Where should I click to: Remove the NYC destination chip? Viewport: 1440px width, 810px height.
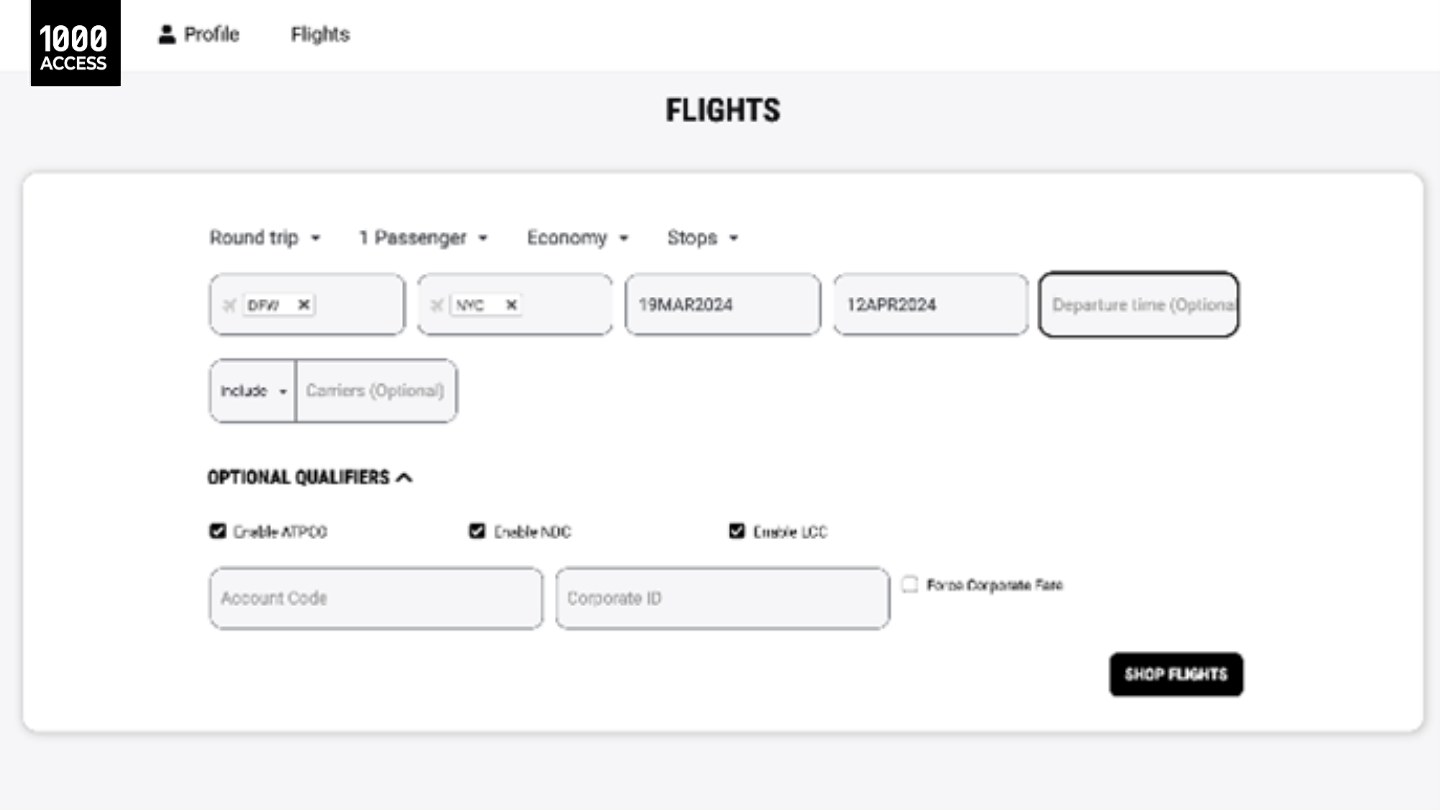tap(511, 305)
